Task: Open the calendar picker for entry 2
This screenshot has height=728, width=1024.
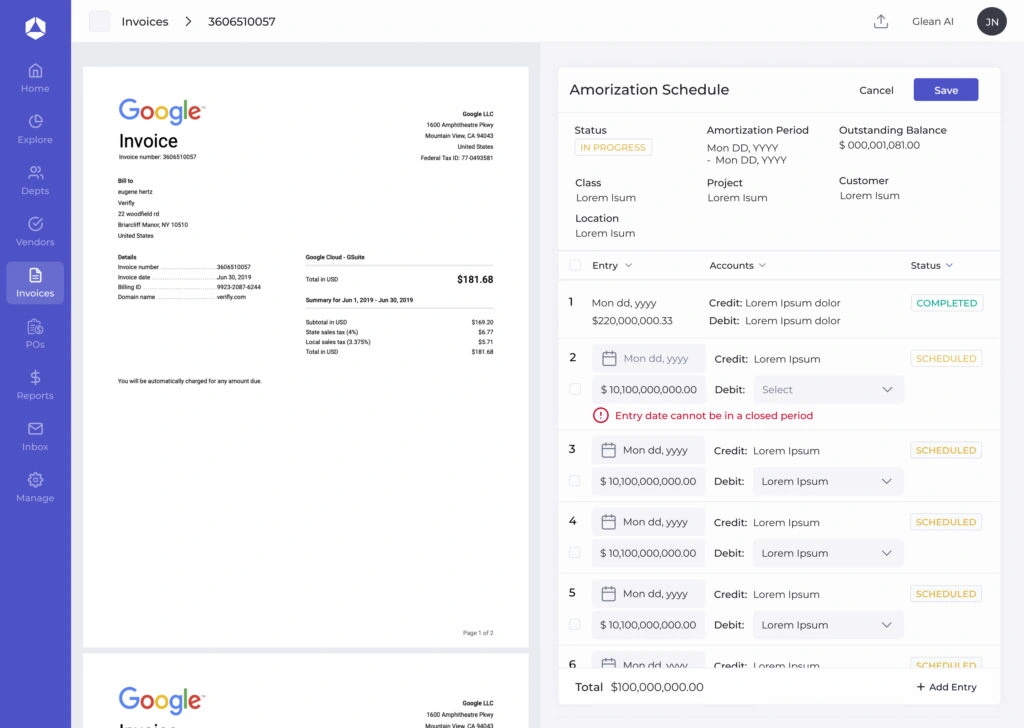Action: point(609,358)
